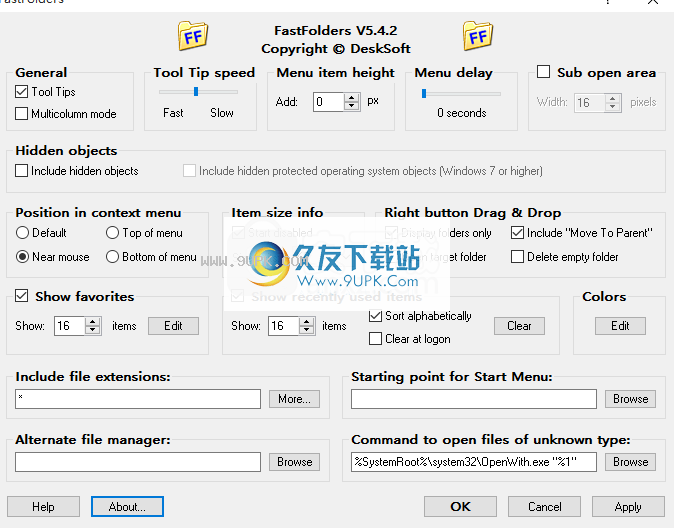Choose Bottom of menu position

pos(112,257)
